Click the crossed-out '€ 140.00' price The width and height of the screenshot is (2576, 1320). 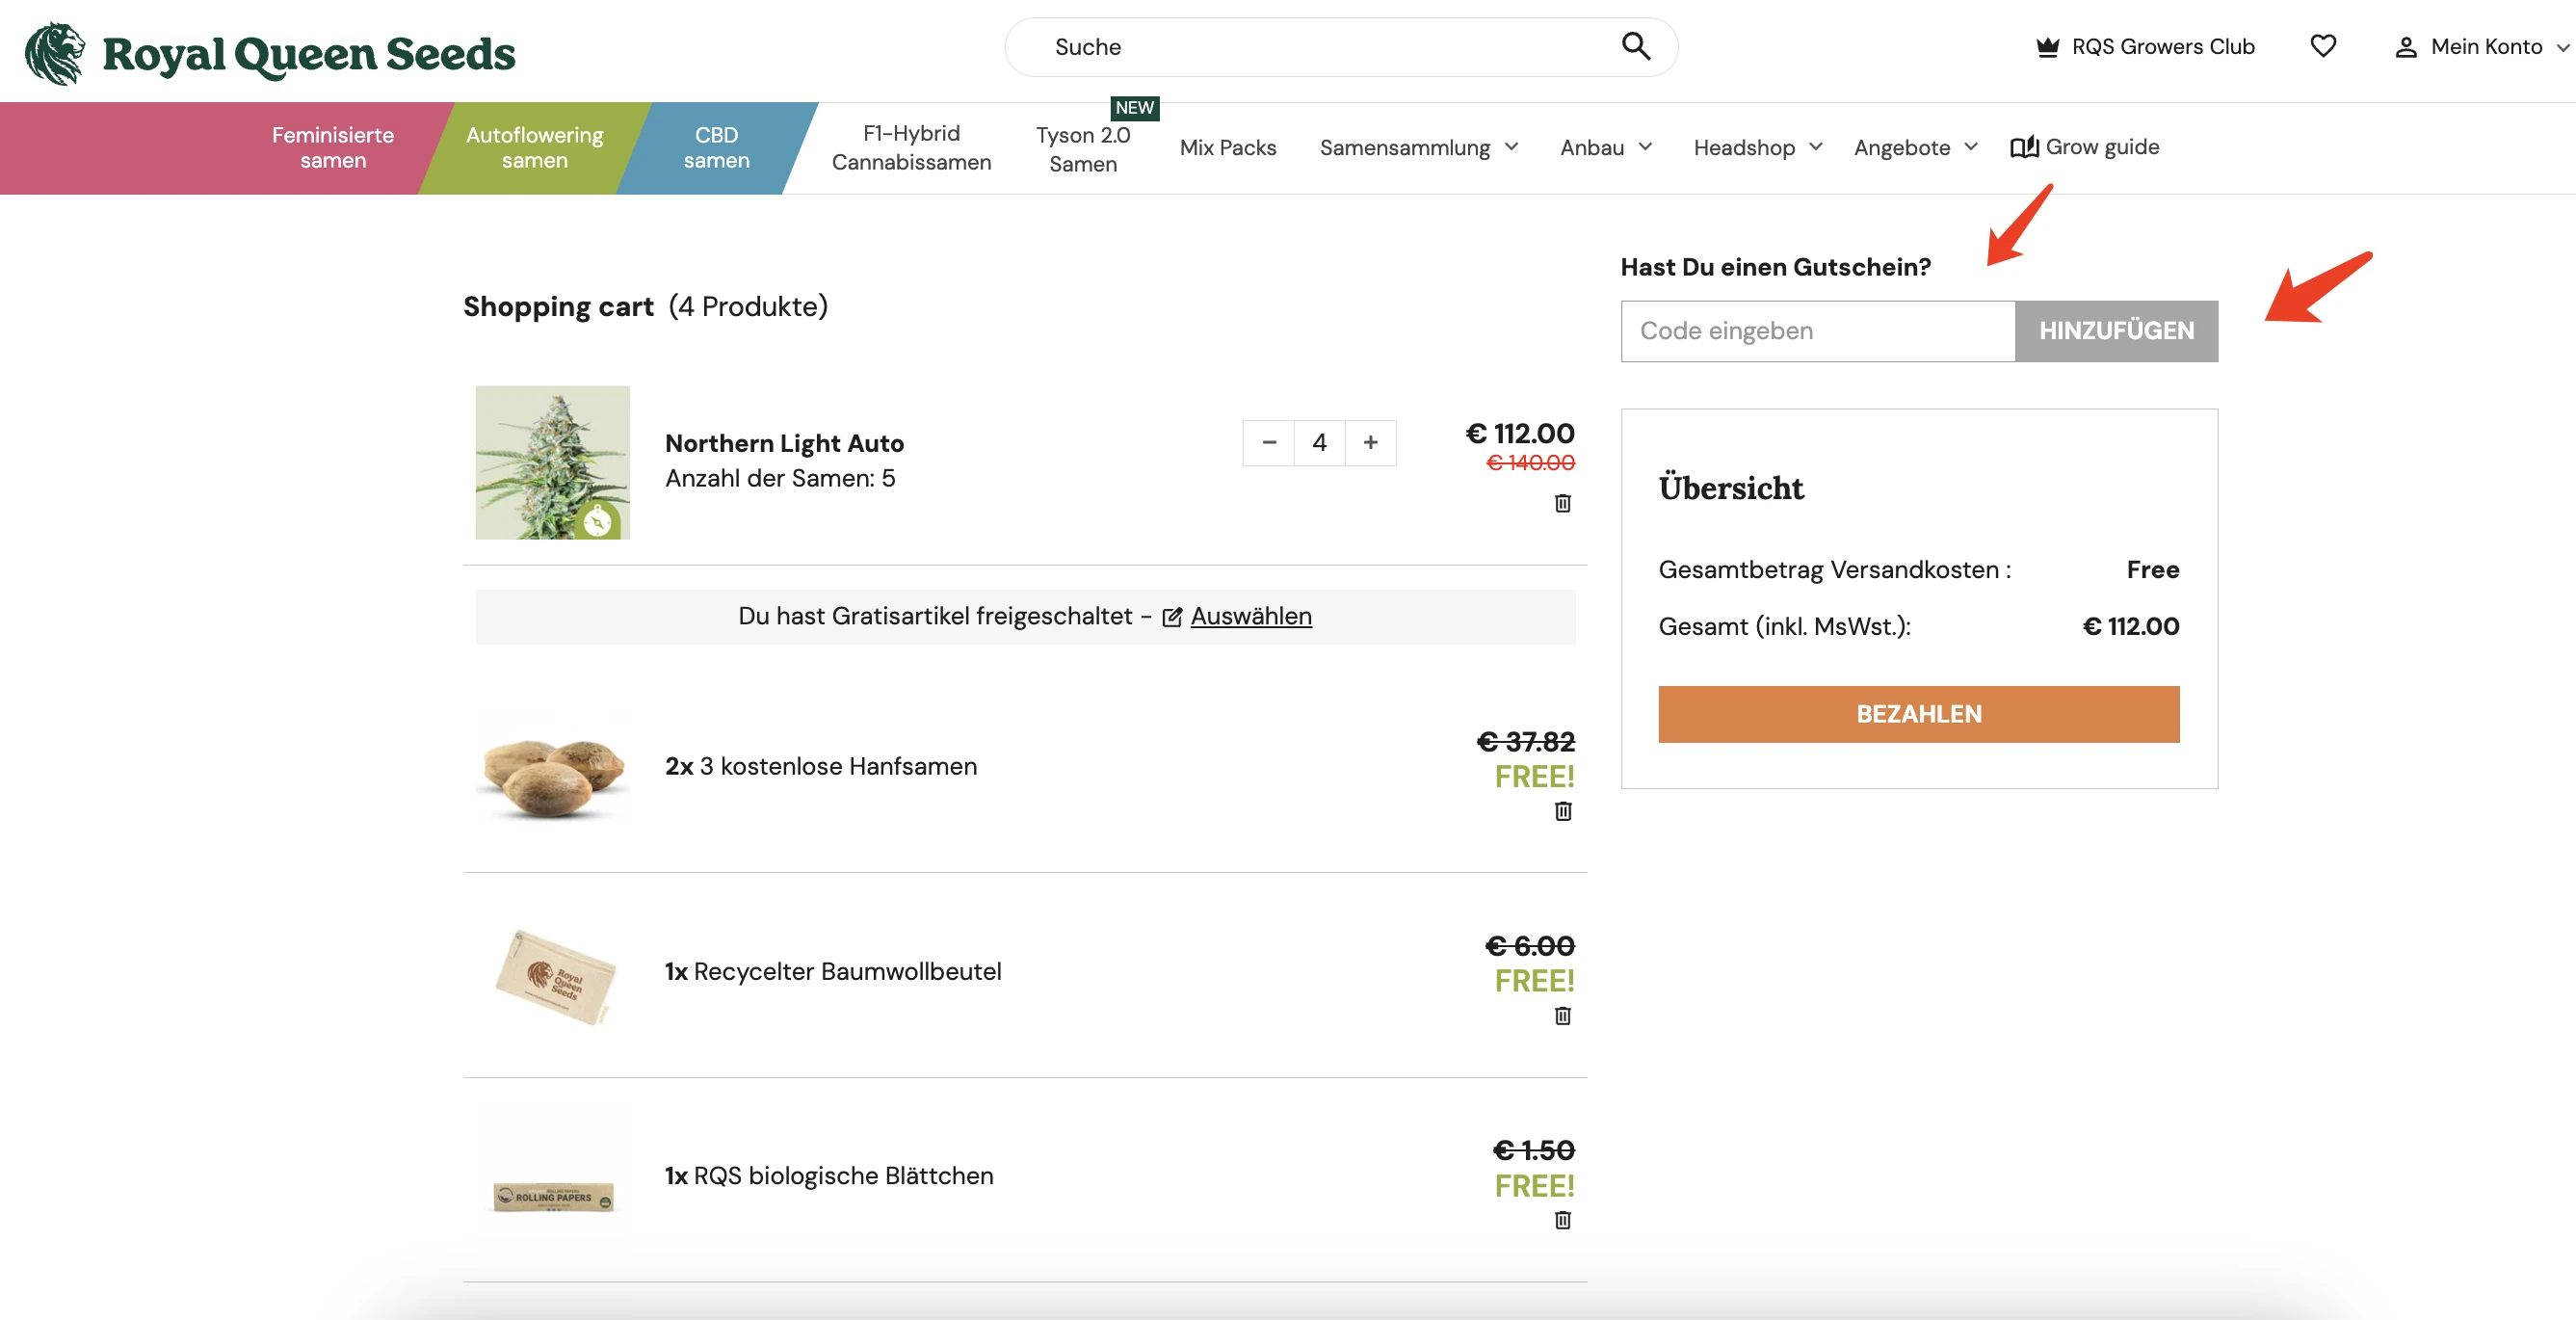(1530, 463)
